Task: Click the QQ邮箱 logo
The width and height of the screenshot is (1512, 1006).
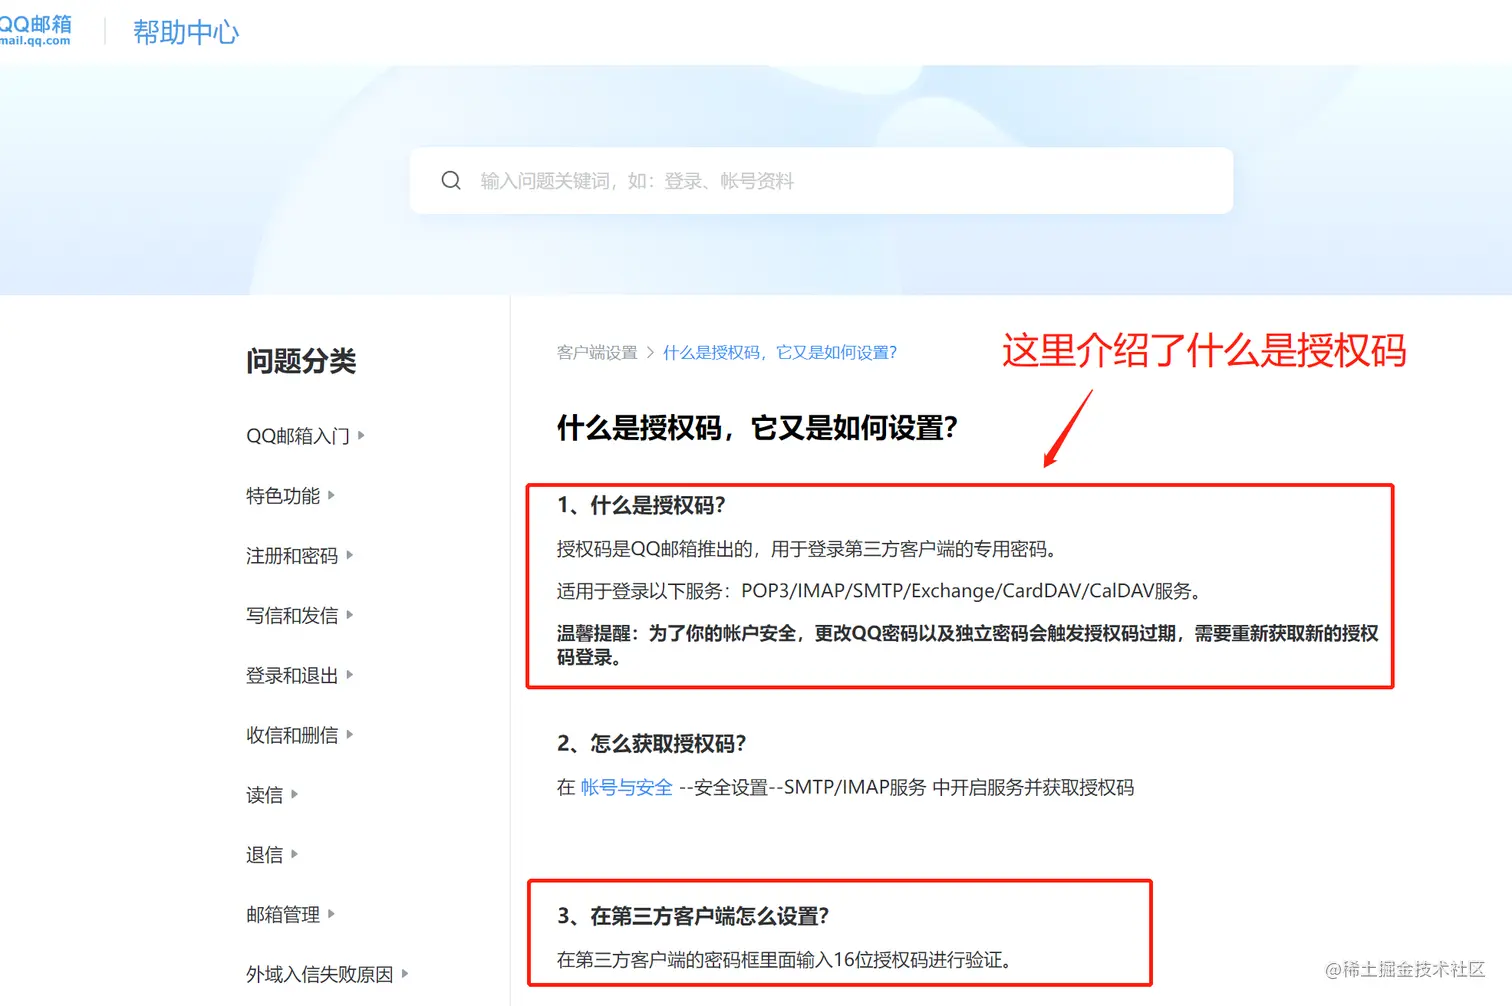Action: coord(35,30)
